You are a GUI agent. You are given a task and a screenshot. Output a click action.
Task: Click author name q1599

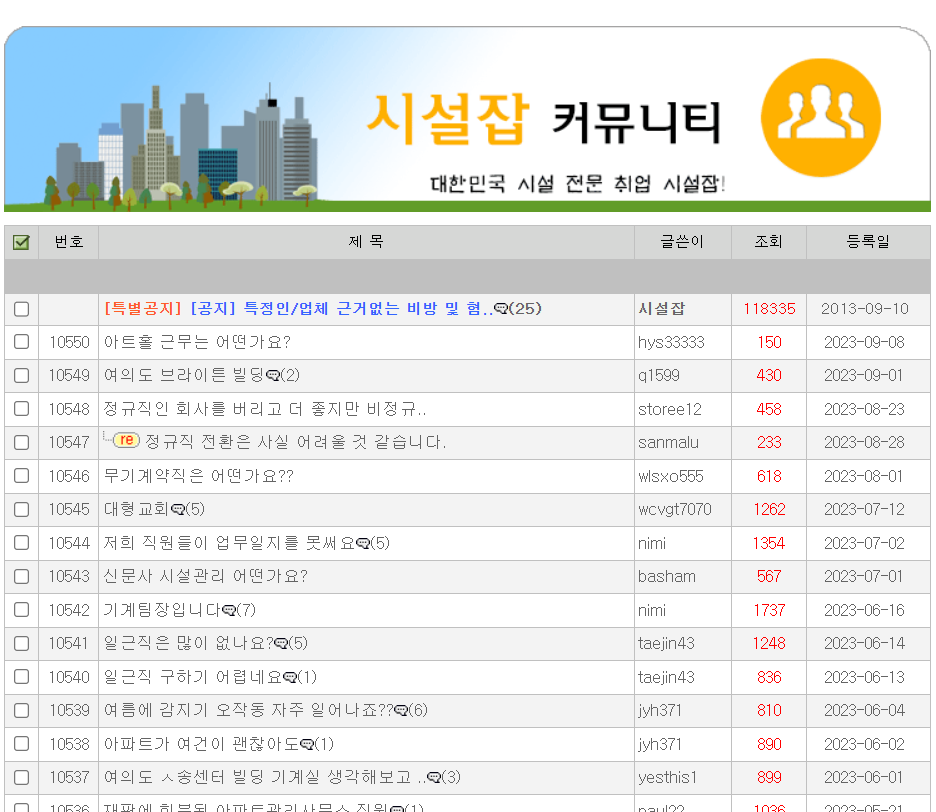pos(658,376)
